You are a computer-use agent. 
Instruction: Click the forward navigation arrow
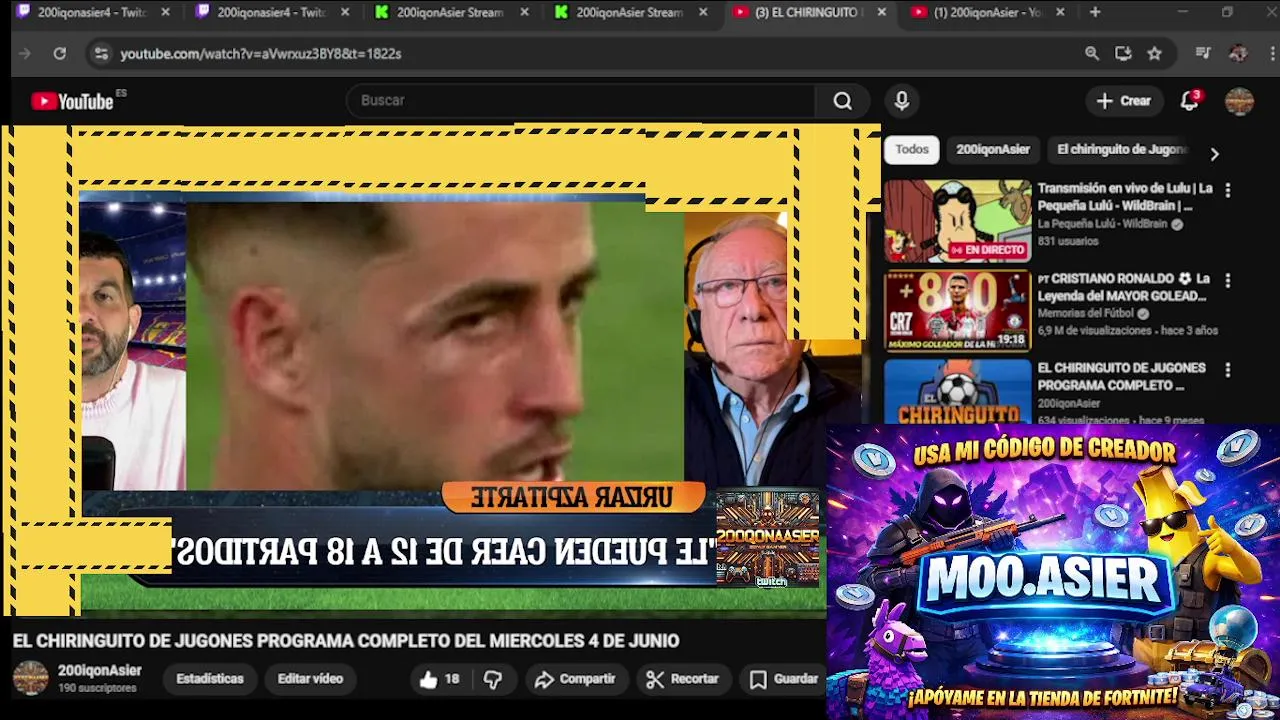tap(25, 54)
